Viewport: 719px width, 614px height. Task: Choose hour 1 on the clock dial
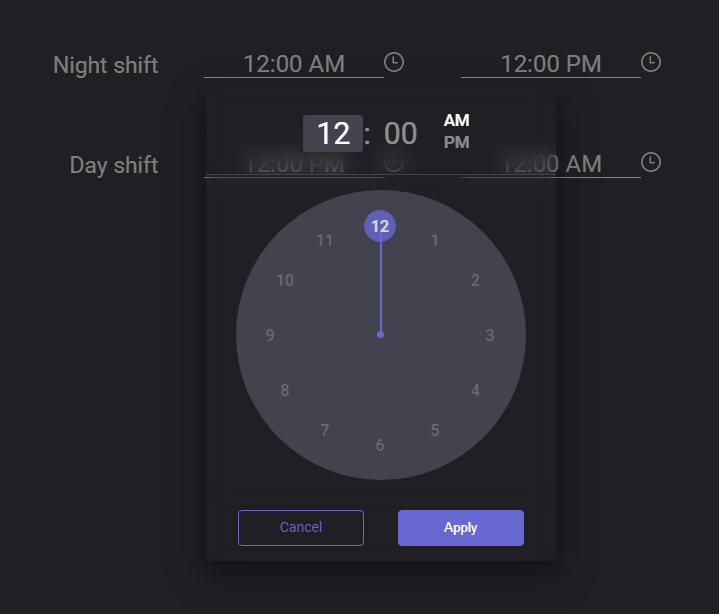pyautogui.click(x=435, y=240)
